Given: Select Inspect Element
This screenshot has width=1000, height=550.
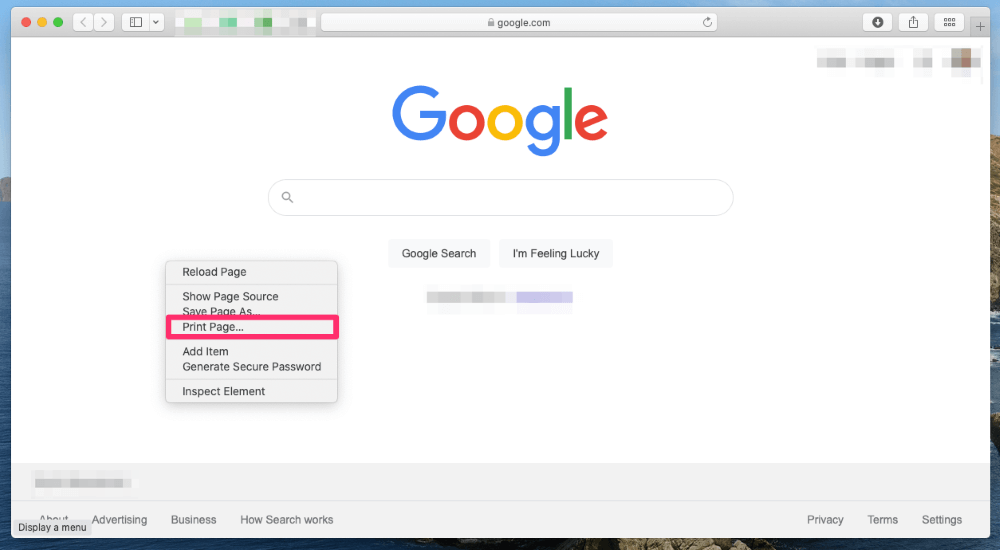Looking at the screenshot, I should tap(251, 391).
